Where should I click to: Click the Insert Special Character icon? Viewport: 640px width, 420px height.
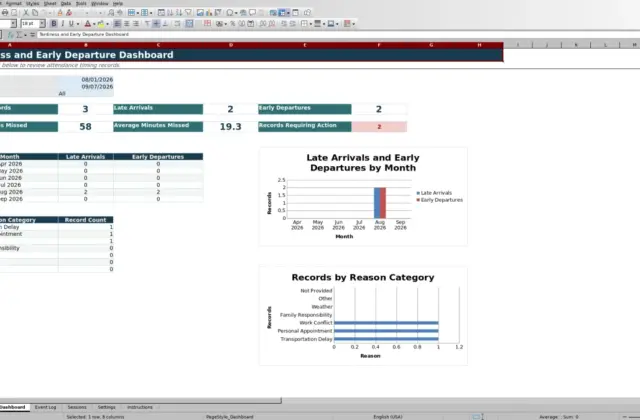click(230, 13)
